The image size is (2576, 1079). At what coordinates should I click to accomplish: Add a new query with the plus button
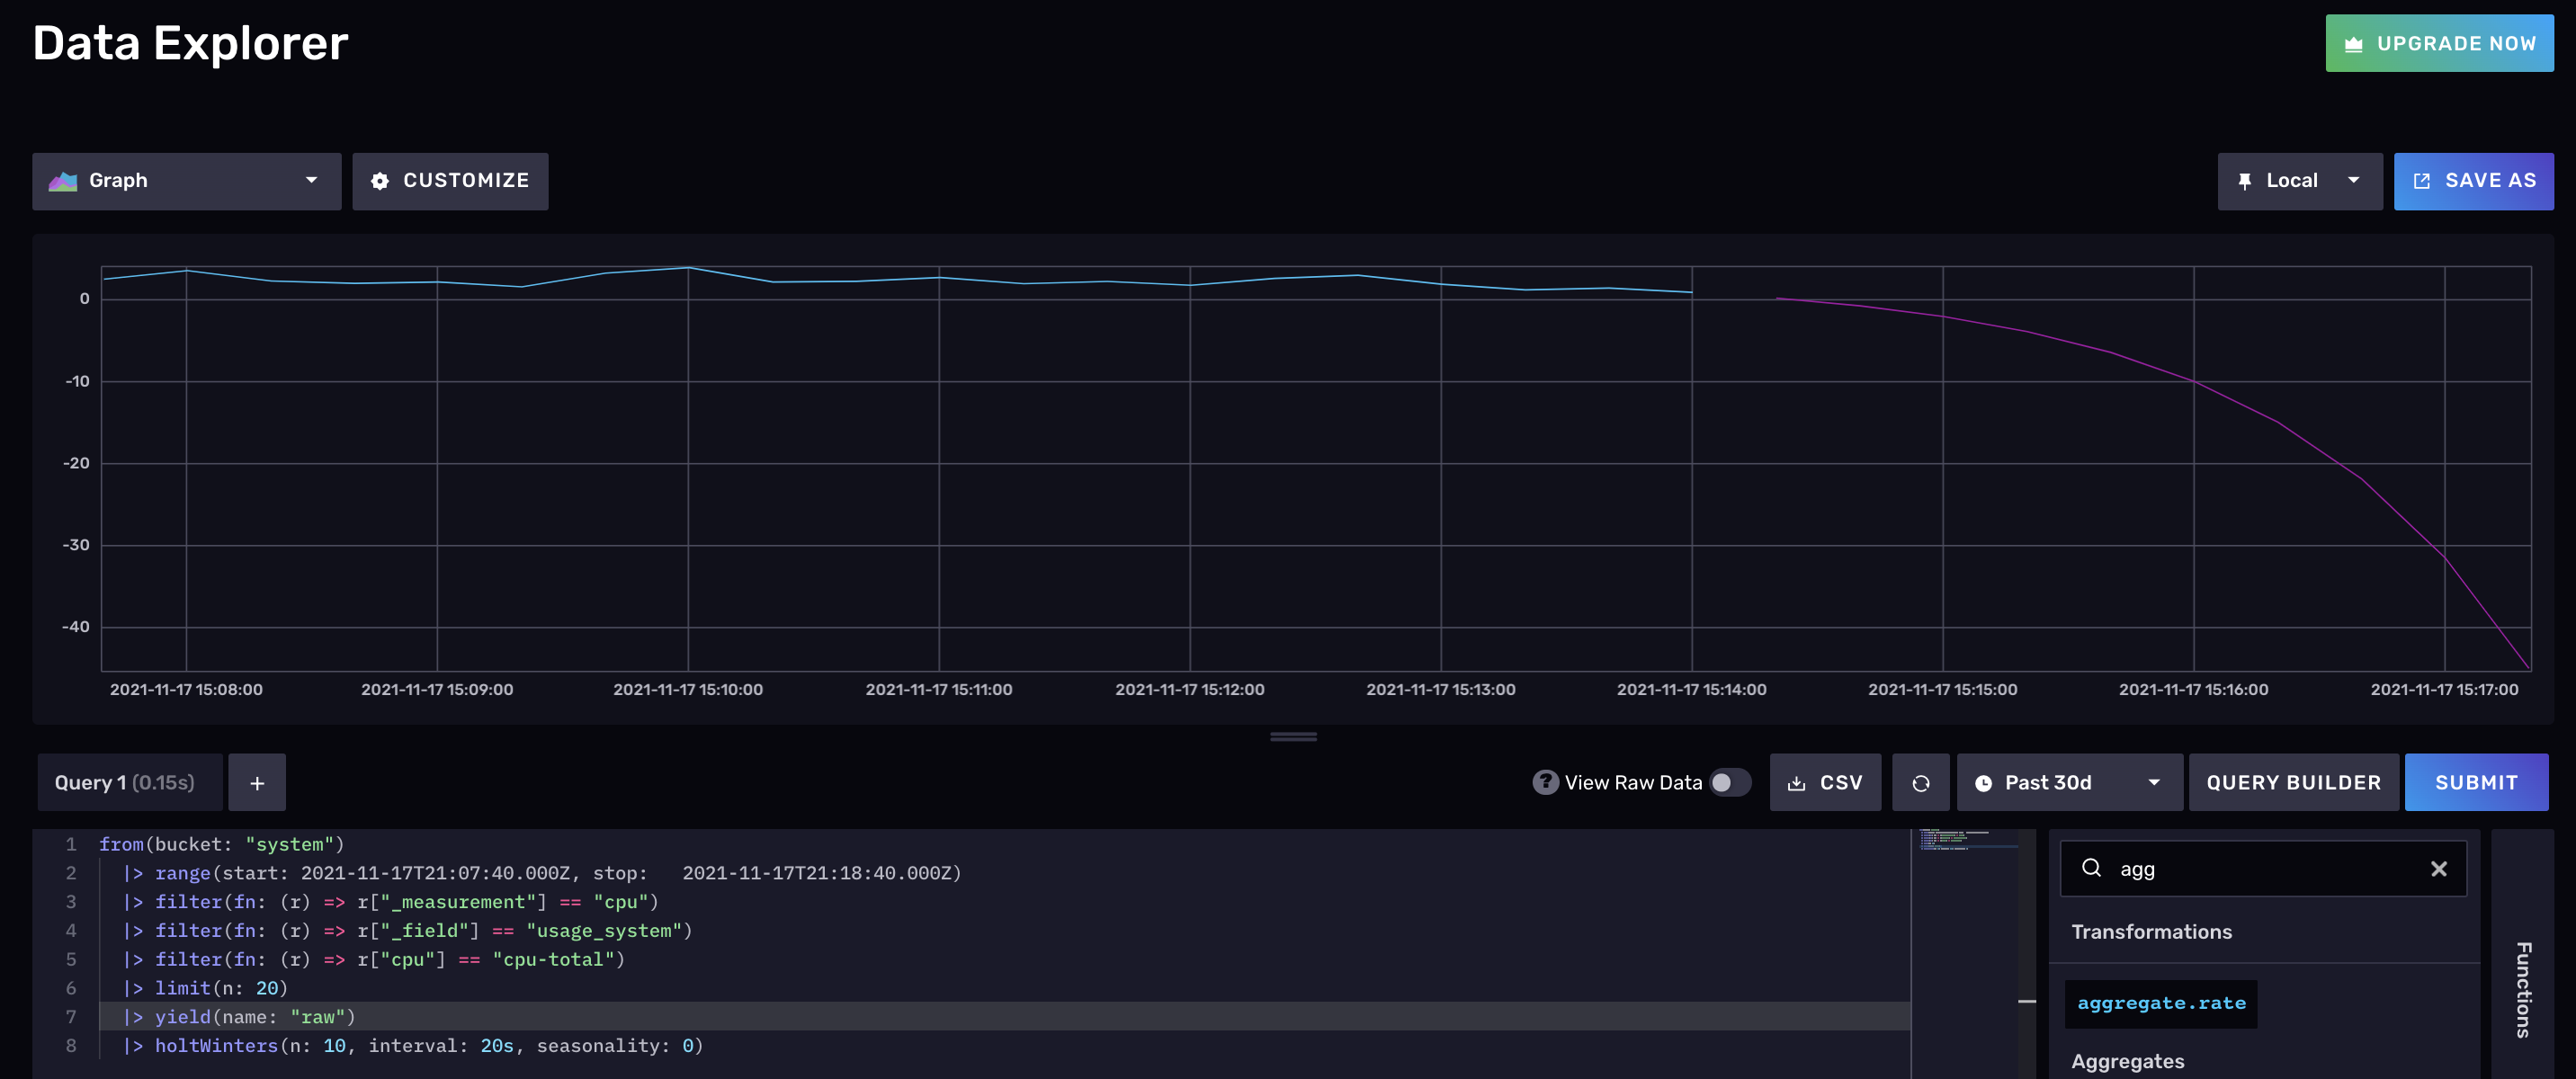coord(257,782)
